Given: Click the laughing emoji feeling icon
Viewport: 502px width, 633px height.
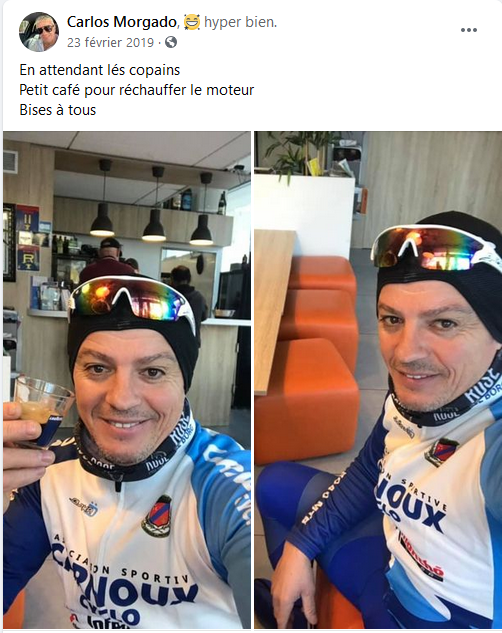Looking at the screenshot, I should pos(192,22).
